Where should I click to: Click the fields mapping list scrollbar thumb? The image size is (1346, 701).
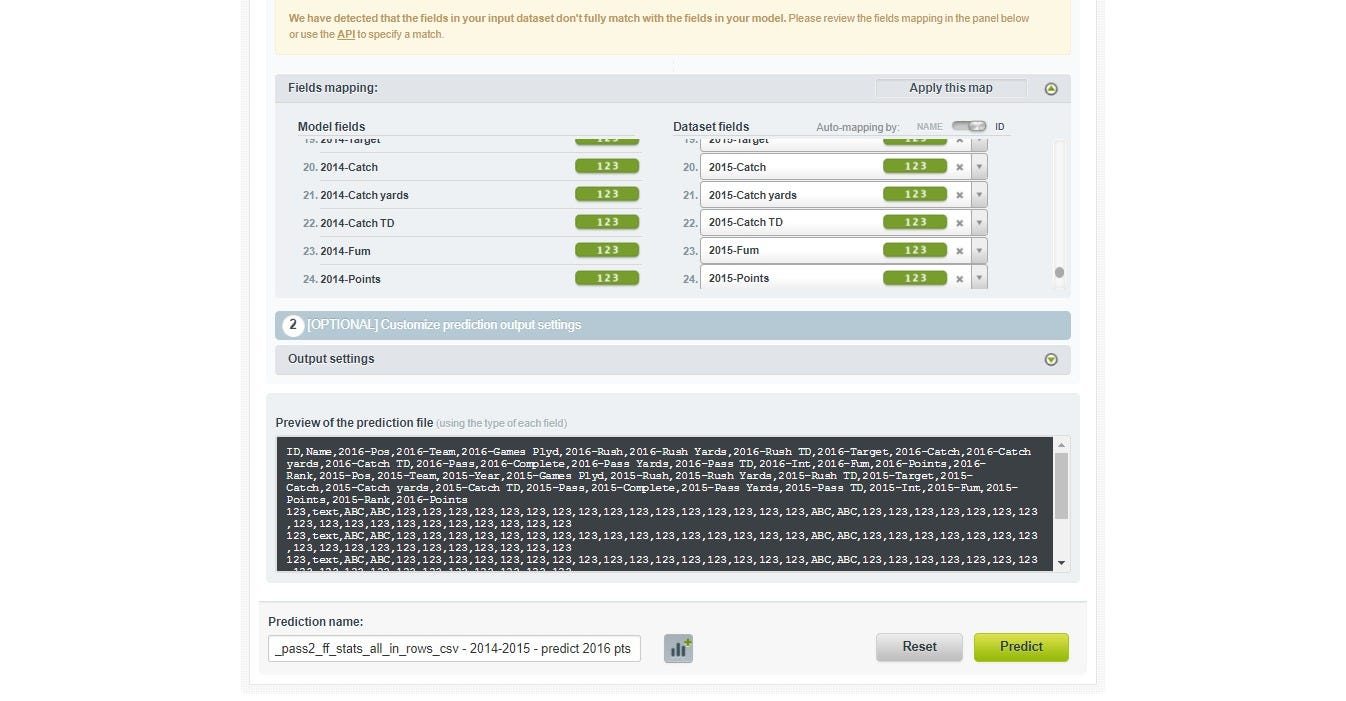coord(1059,272)
